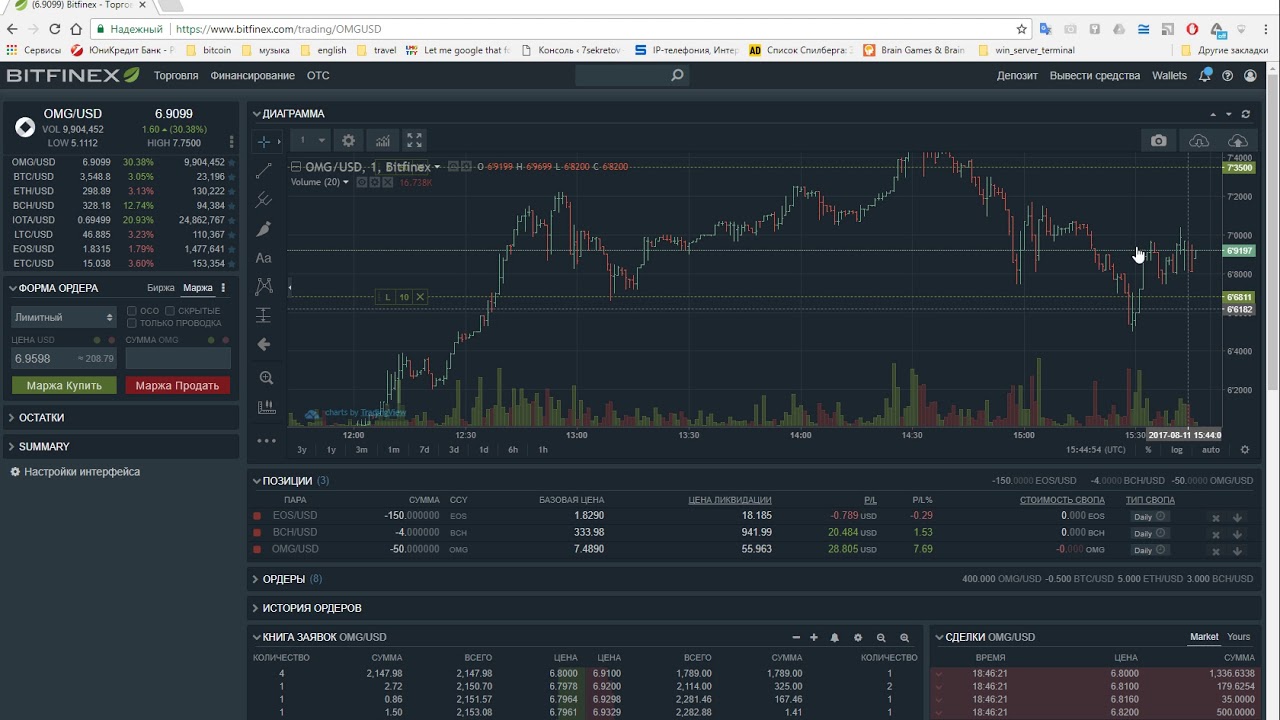Screen dimensions: 1280x720
Task: Select the pattern drawing tool
Action: coord(264,286)
